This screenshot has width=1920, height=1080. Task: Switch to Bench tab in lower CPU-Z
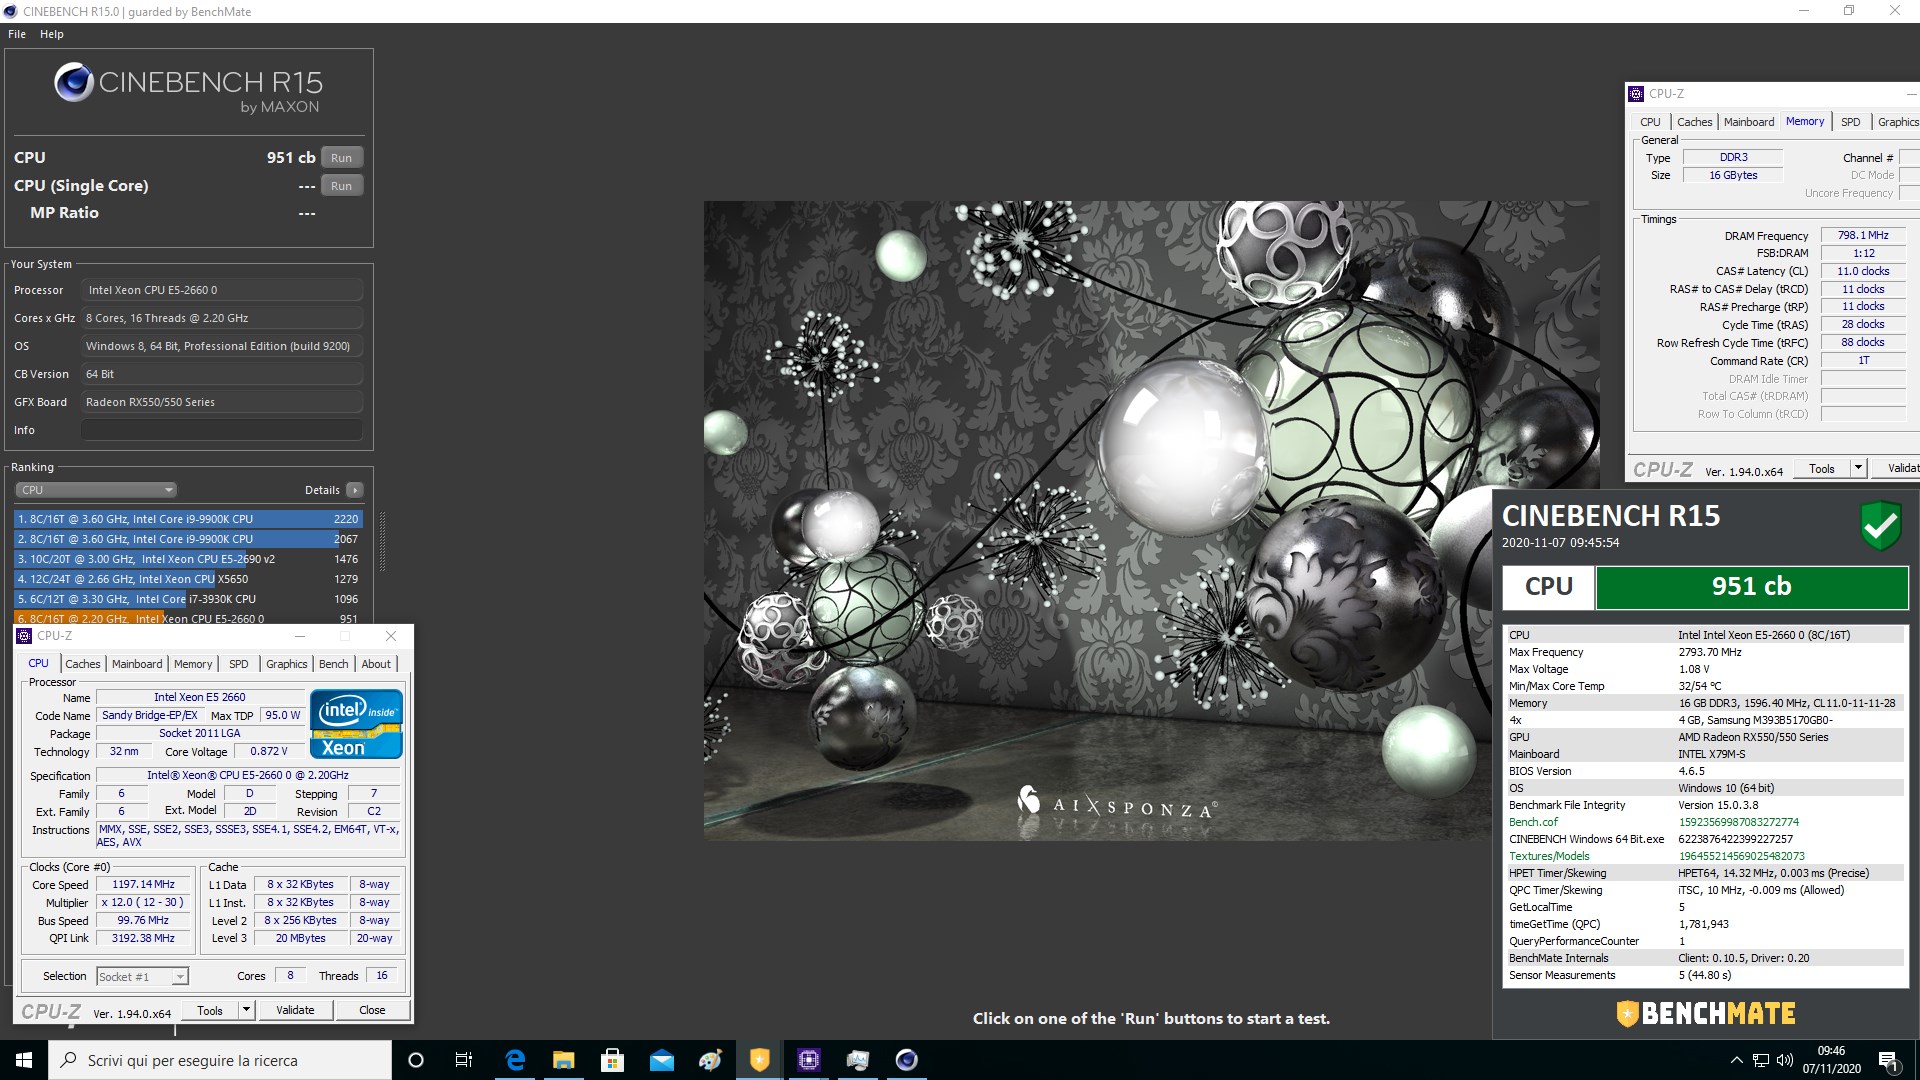click(334, 664)
